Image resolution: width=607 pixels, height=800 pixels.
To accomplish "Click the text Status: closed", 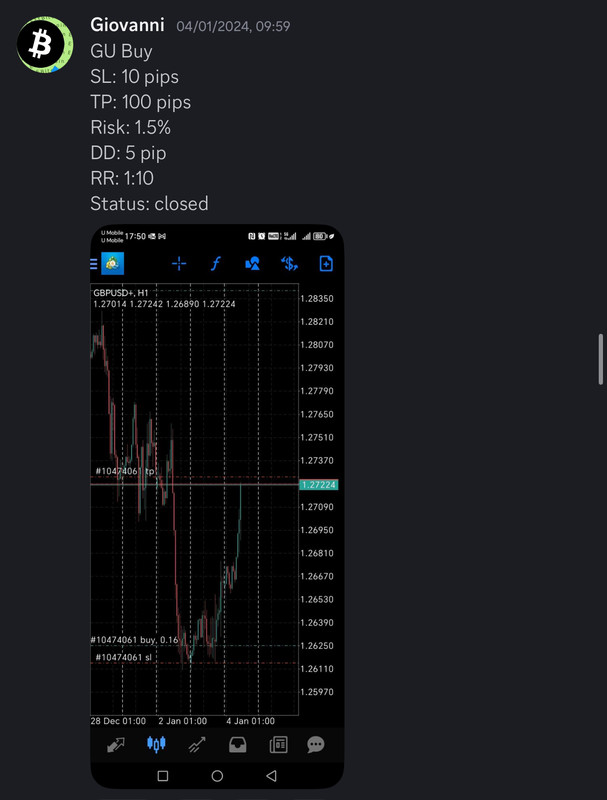I will pyautogui.click(x=149, y=204).
